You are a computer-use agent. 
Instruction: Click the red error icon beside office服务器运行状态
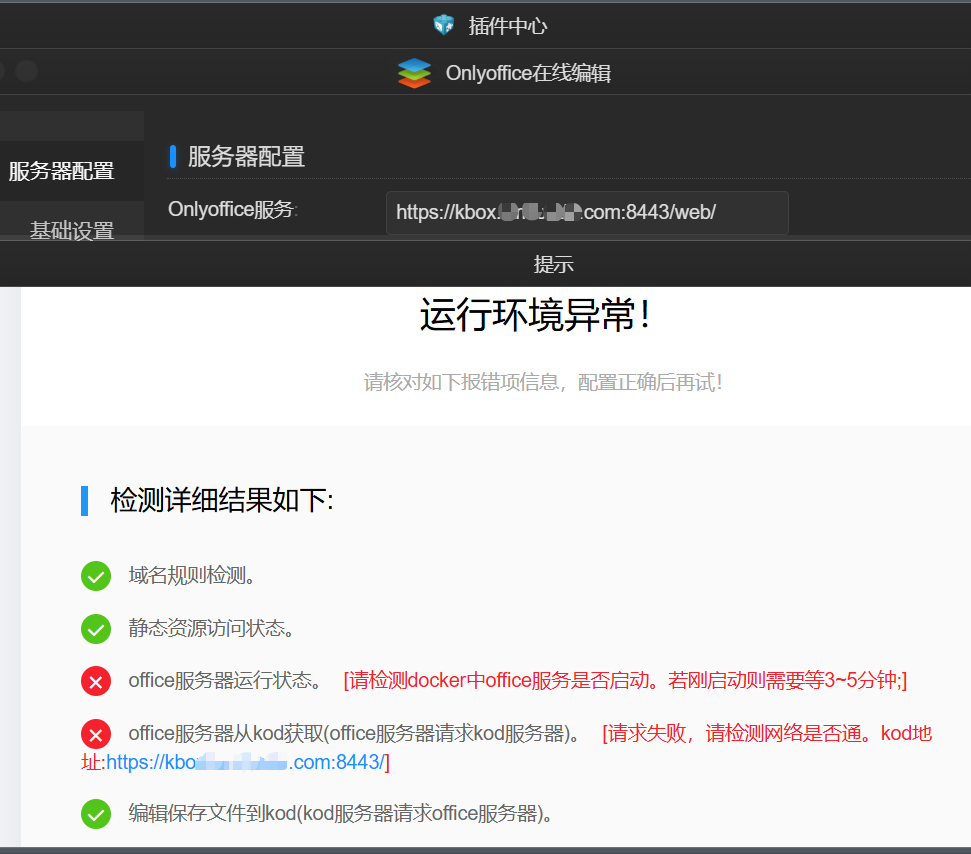(x=96, y=681)
